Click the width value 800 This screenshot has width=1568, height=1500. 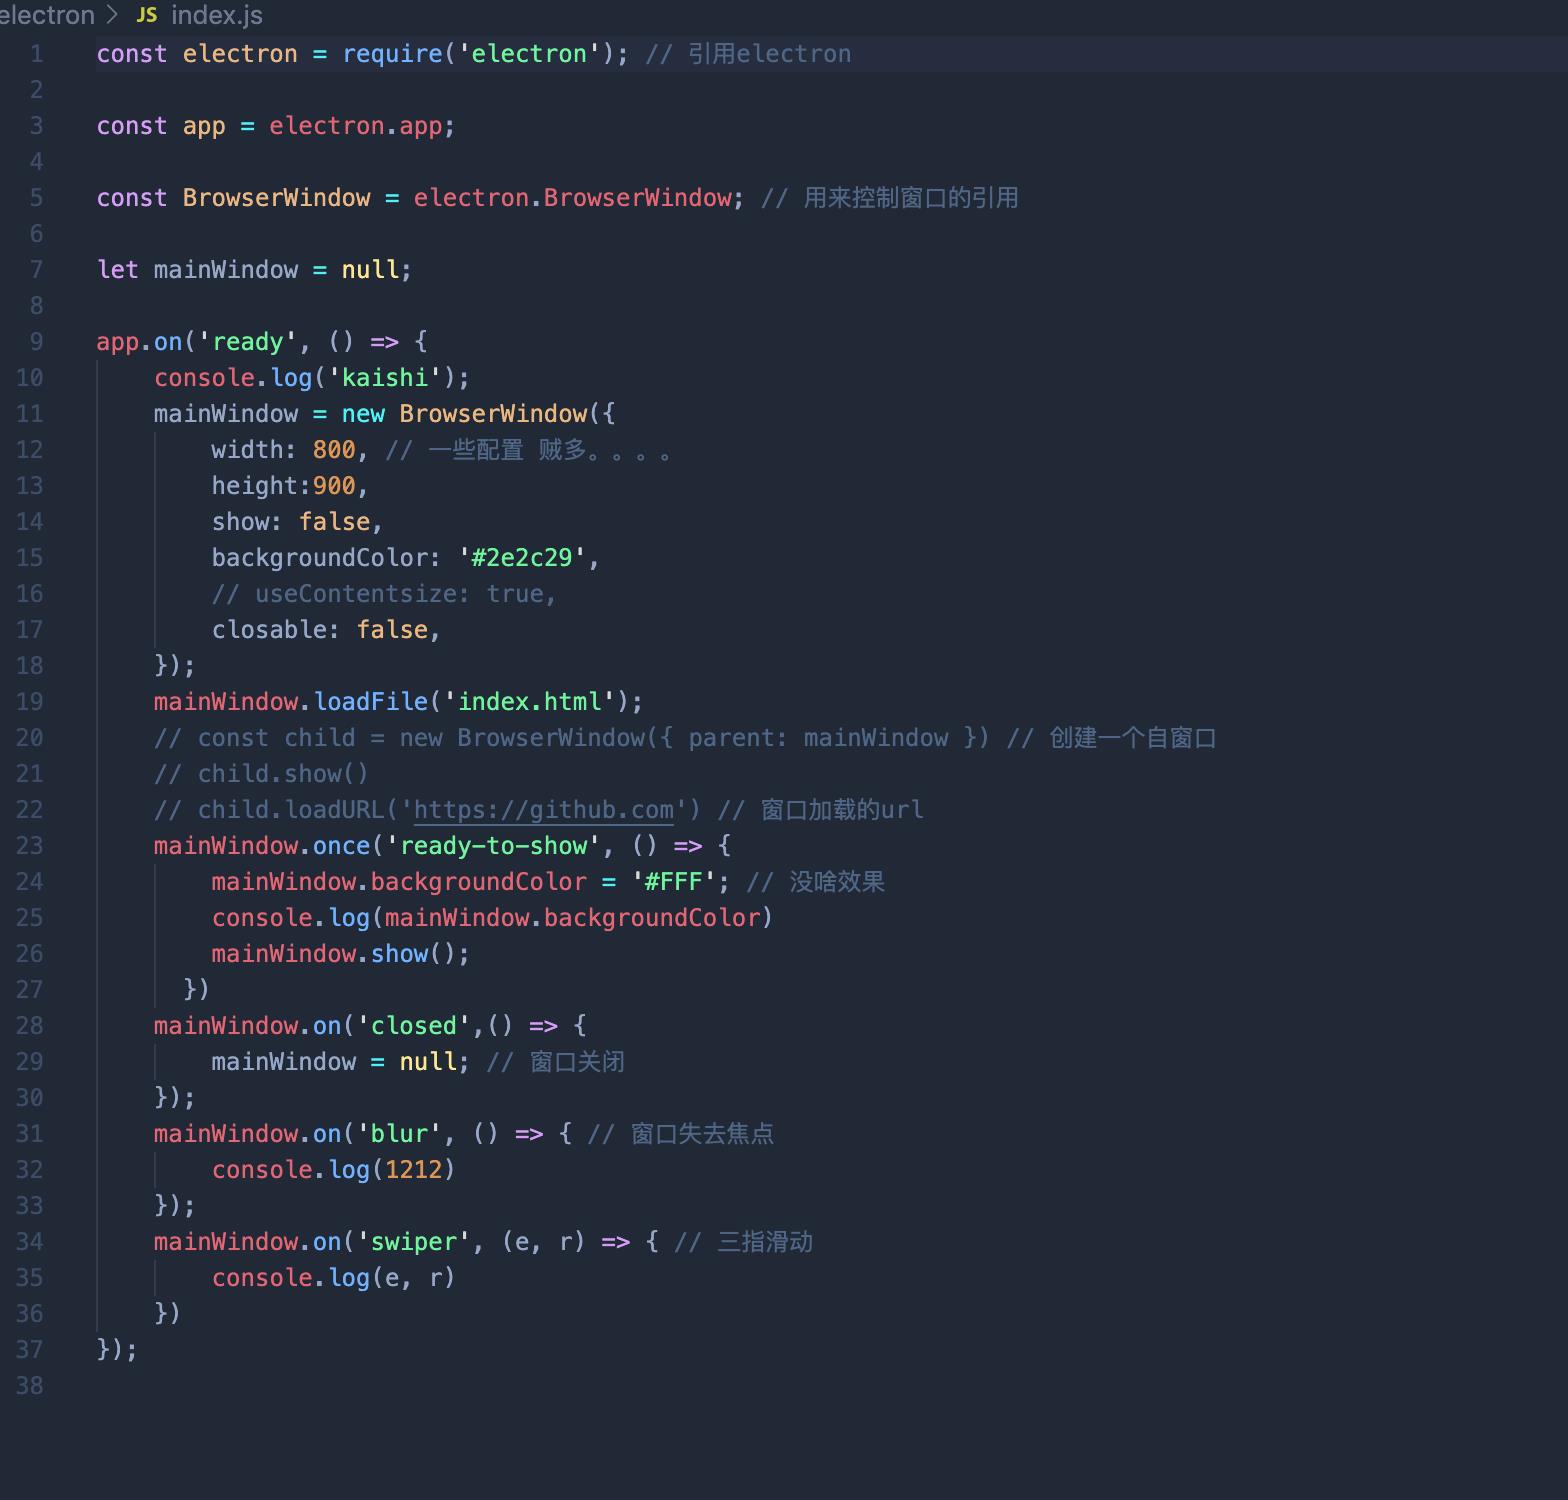pos(334,450)
